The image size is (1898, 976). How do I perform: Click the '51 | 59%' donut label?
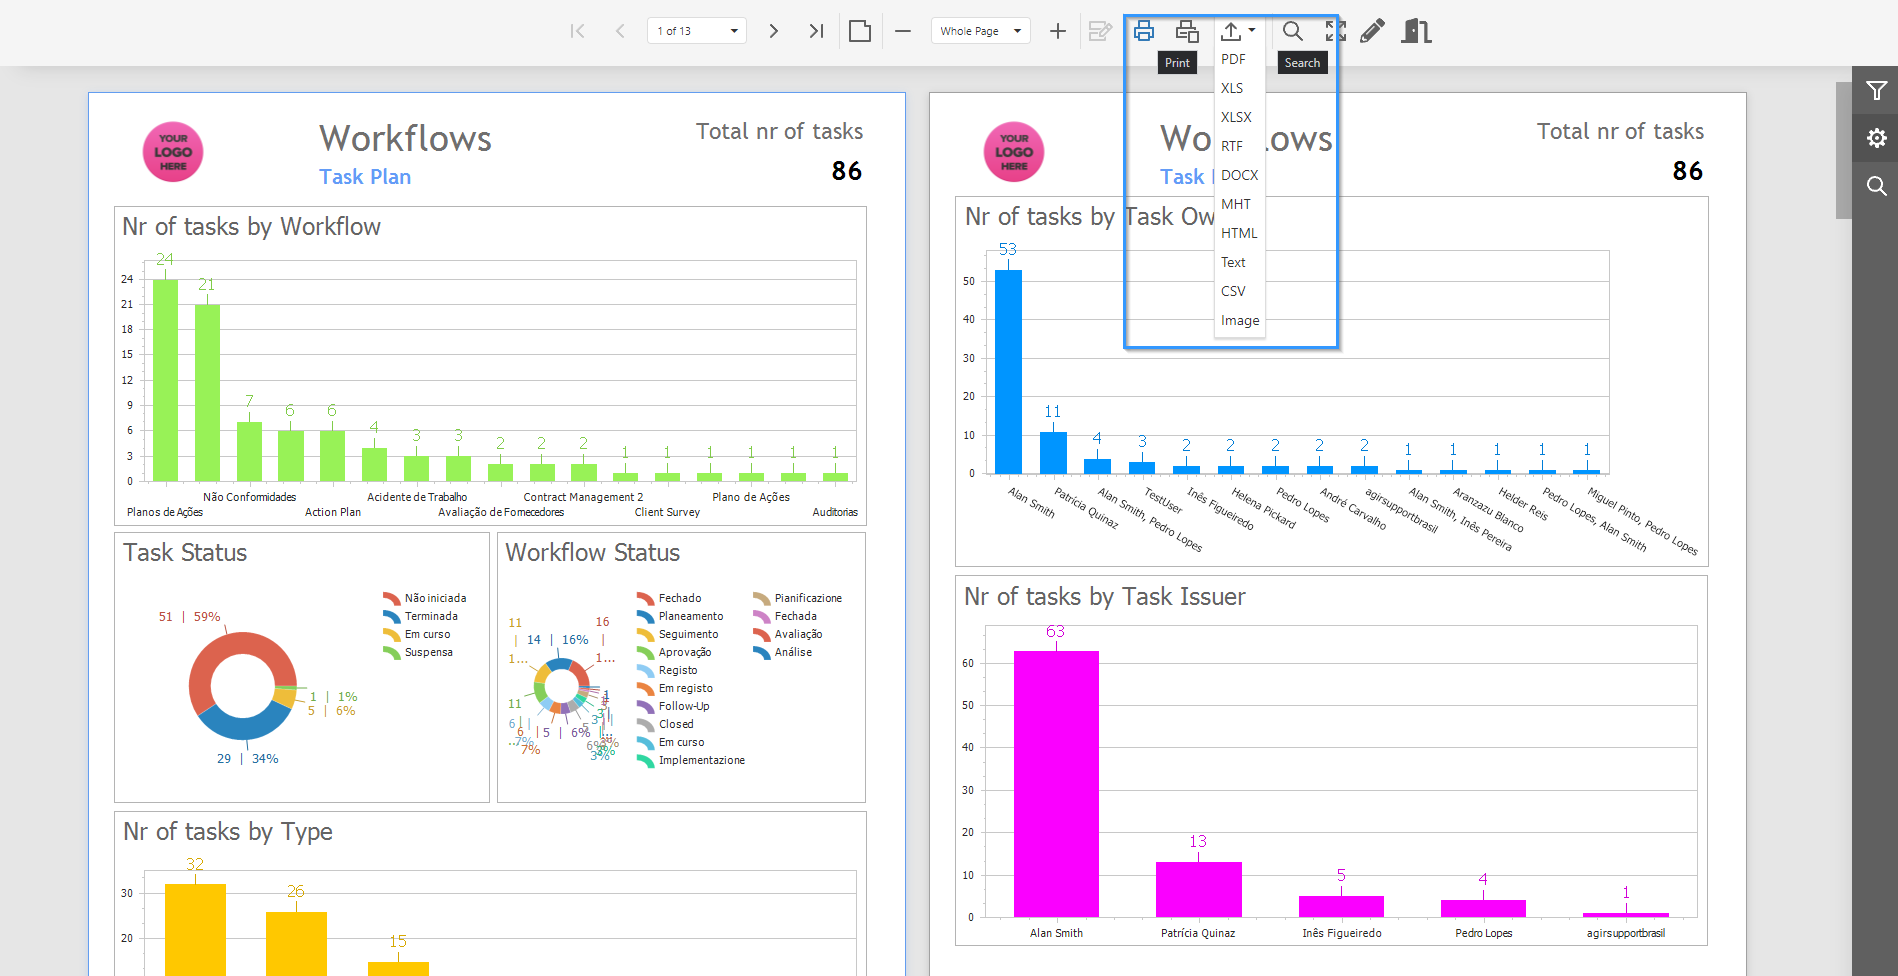coord(189,617)
